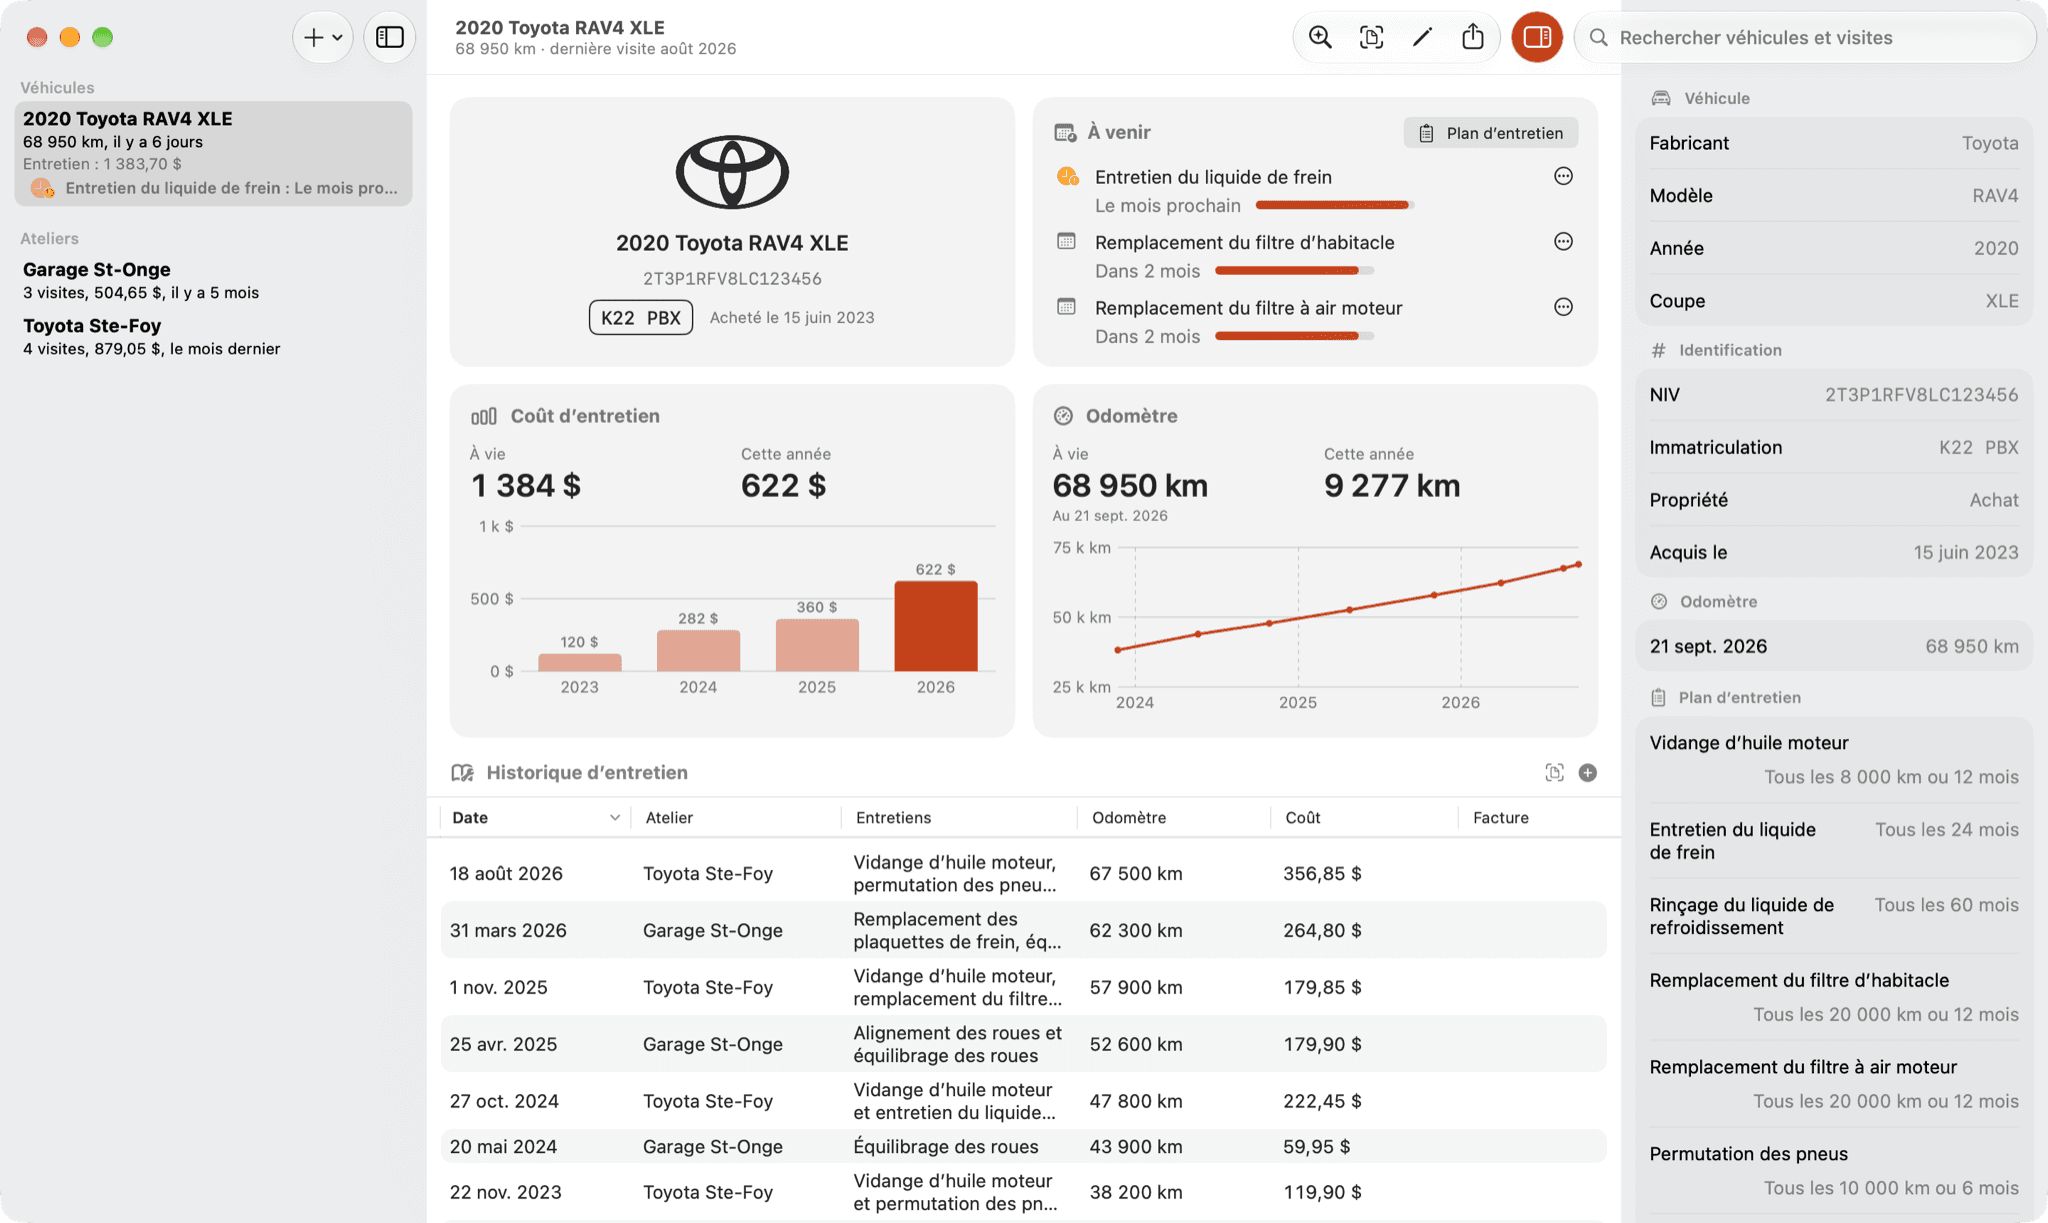Click the K22 PBX license plate badge
This screenshot has width=2048, height=1223.
pos(640,317)
